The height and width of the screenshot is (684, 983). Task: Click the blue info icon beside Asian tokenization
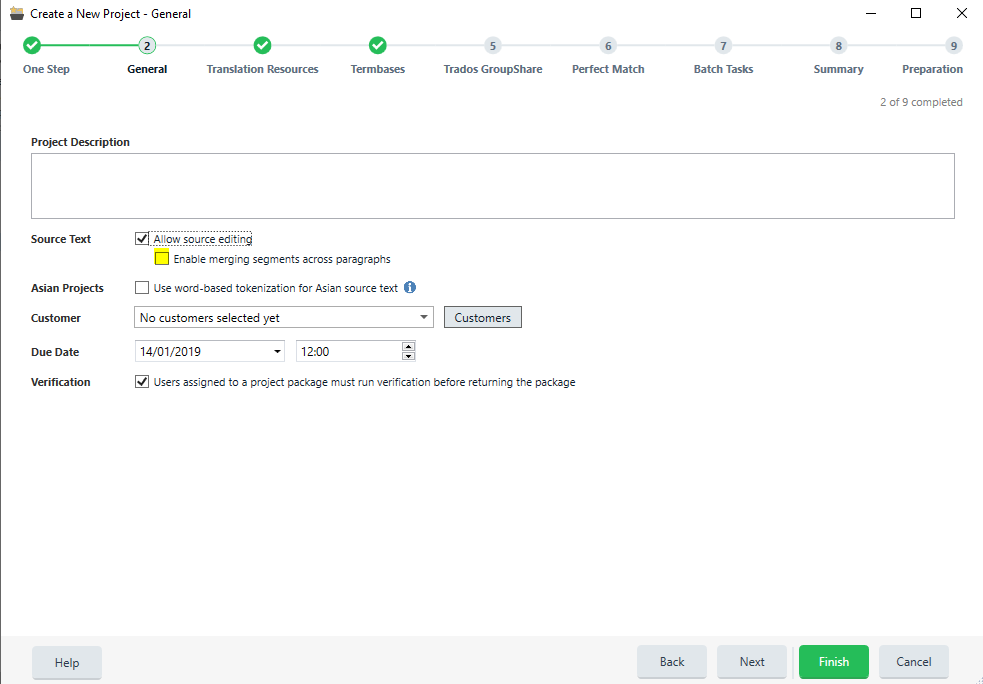pyautogui.click(x=410, y=287)
